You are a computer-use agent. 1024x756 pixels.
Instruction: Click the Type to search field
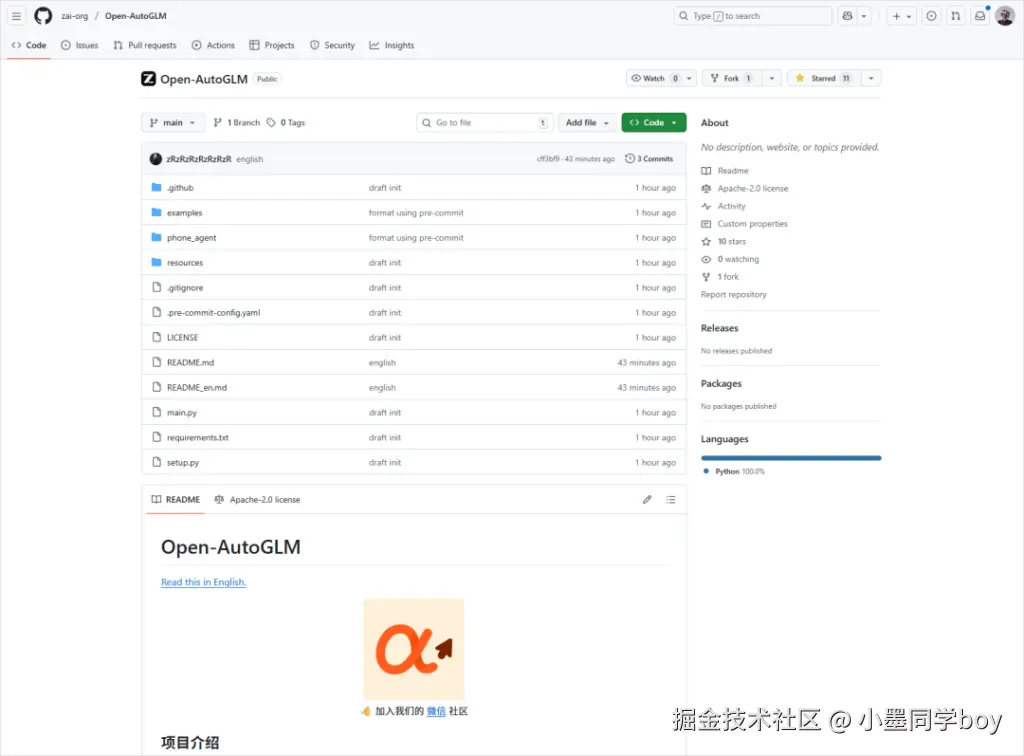753,16
